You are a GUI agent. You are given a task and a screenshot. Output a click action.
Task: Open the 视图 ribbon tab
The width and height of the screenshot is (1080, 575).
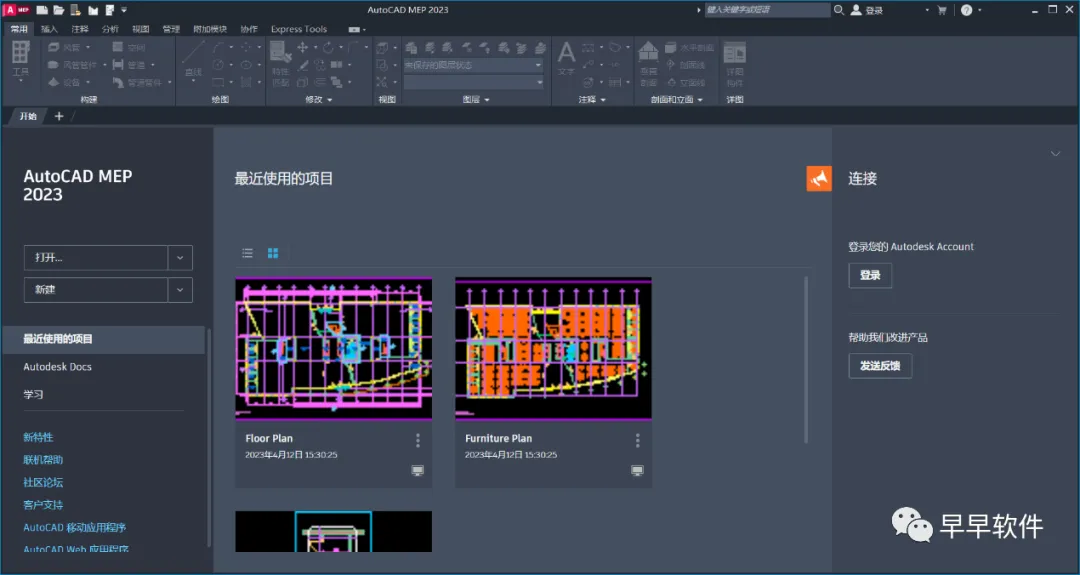[x=141, y=29]
